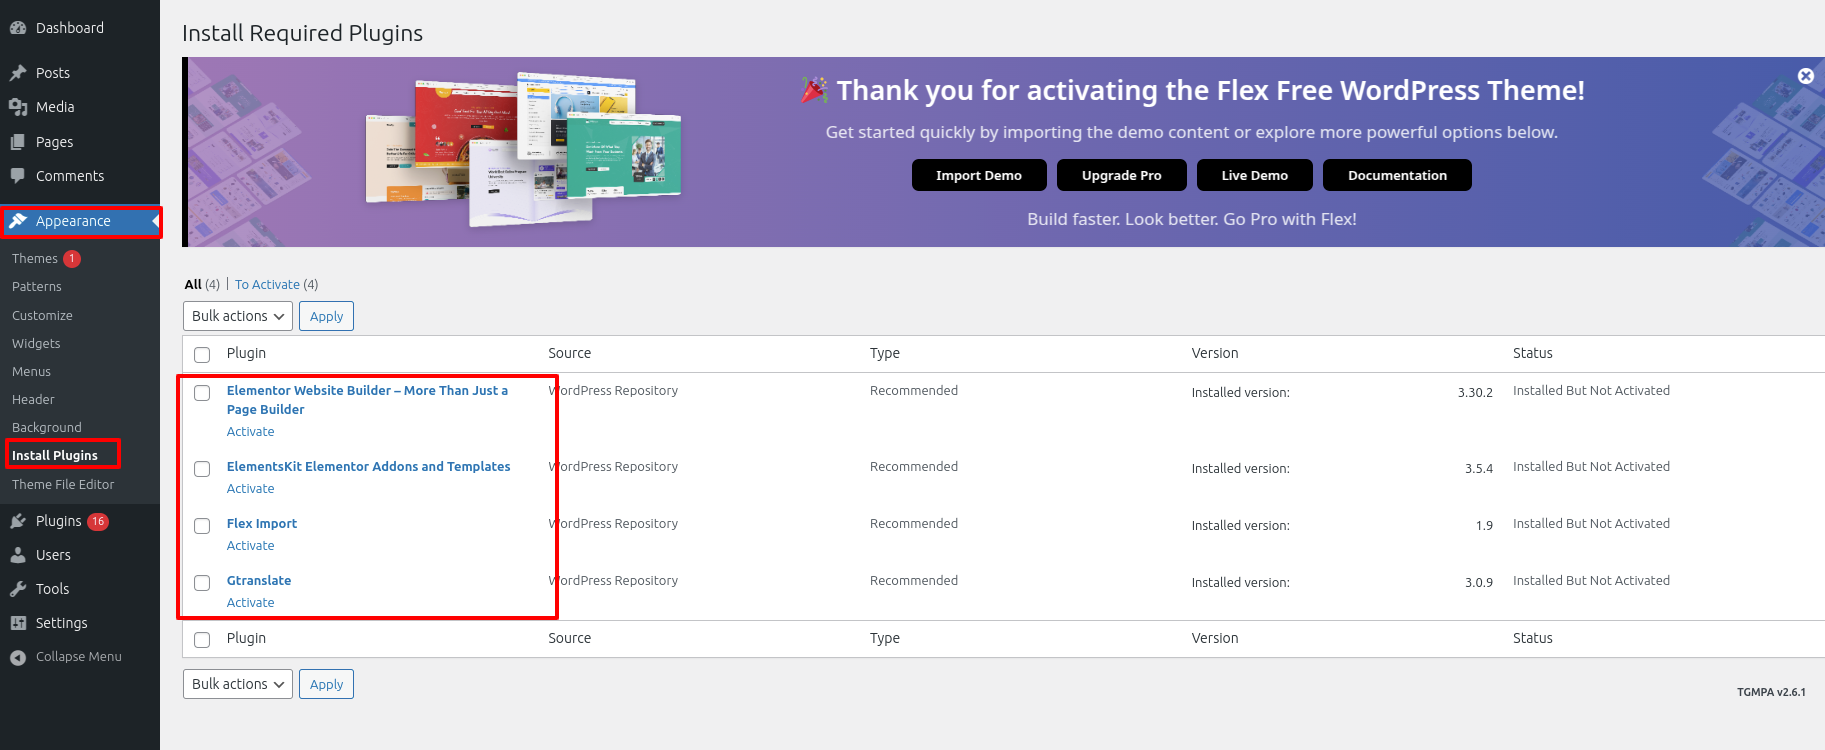The image size is (1825, 750).
Task: Filter list by To Activate
Action: [267, 285]
